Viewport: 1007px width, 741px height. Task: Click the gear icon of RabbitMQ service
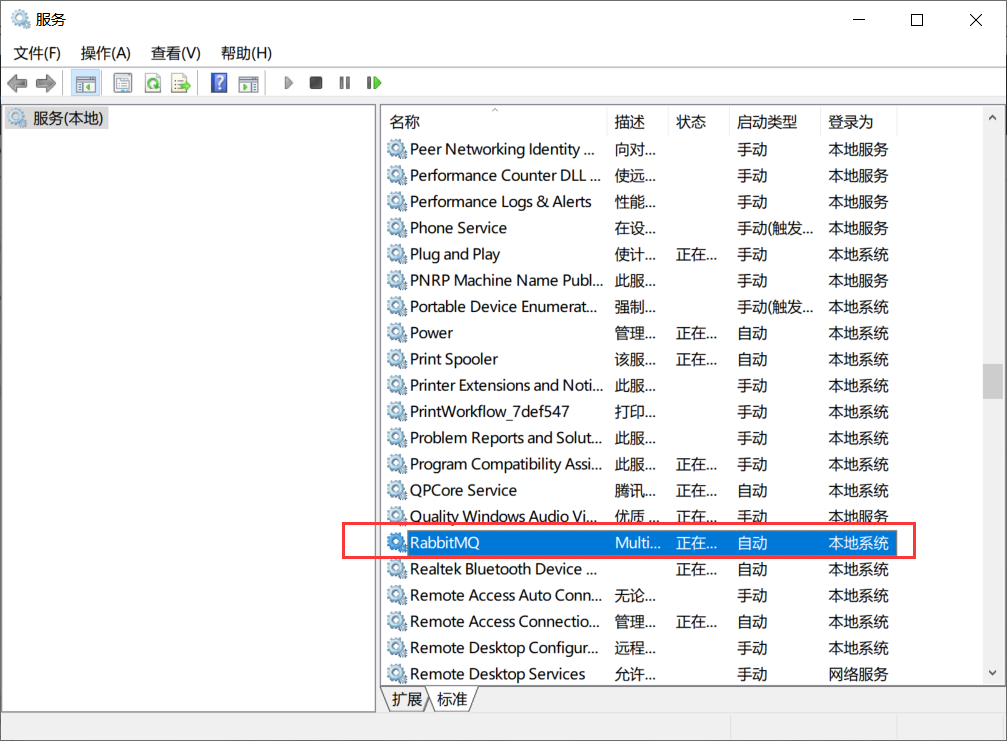click(397, 543)
